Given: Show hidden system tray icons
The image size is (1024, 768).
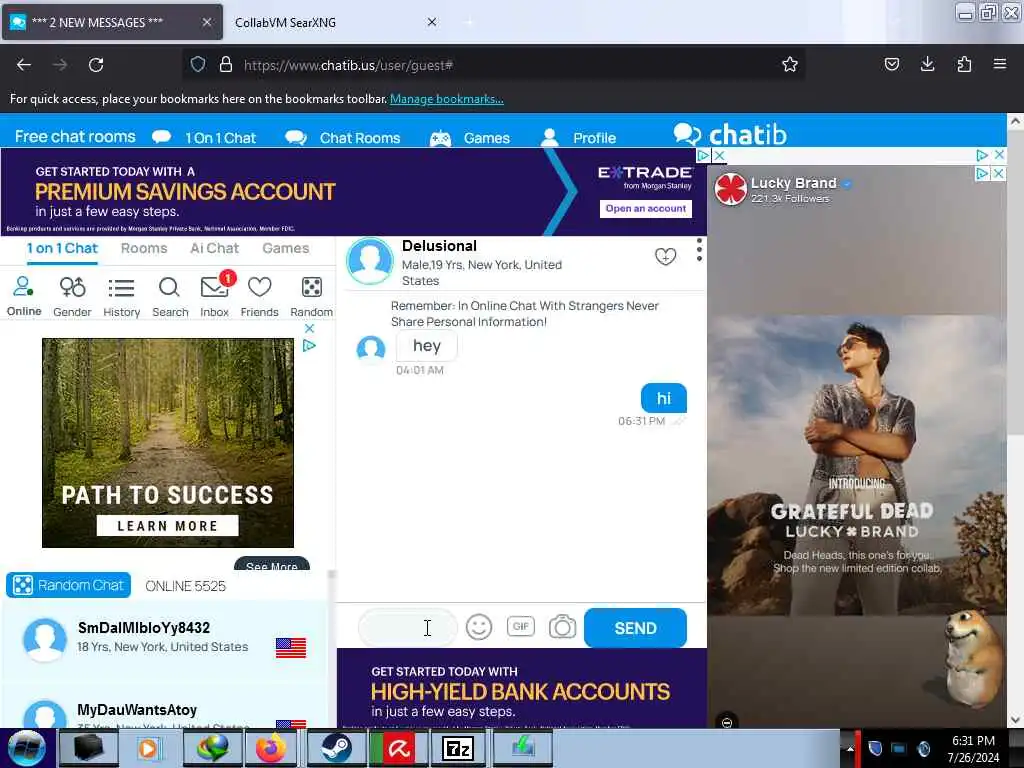Looking at the screenshot, I should [x=850, y=748].
